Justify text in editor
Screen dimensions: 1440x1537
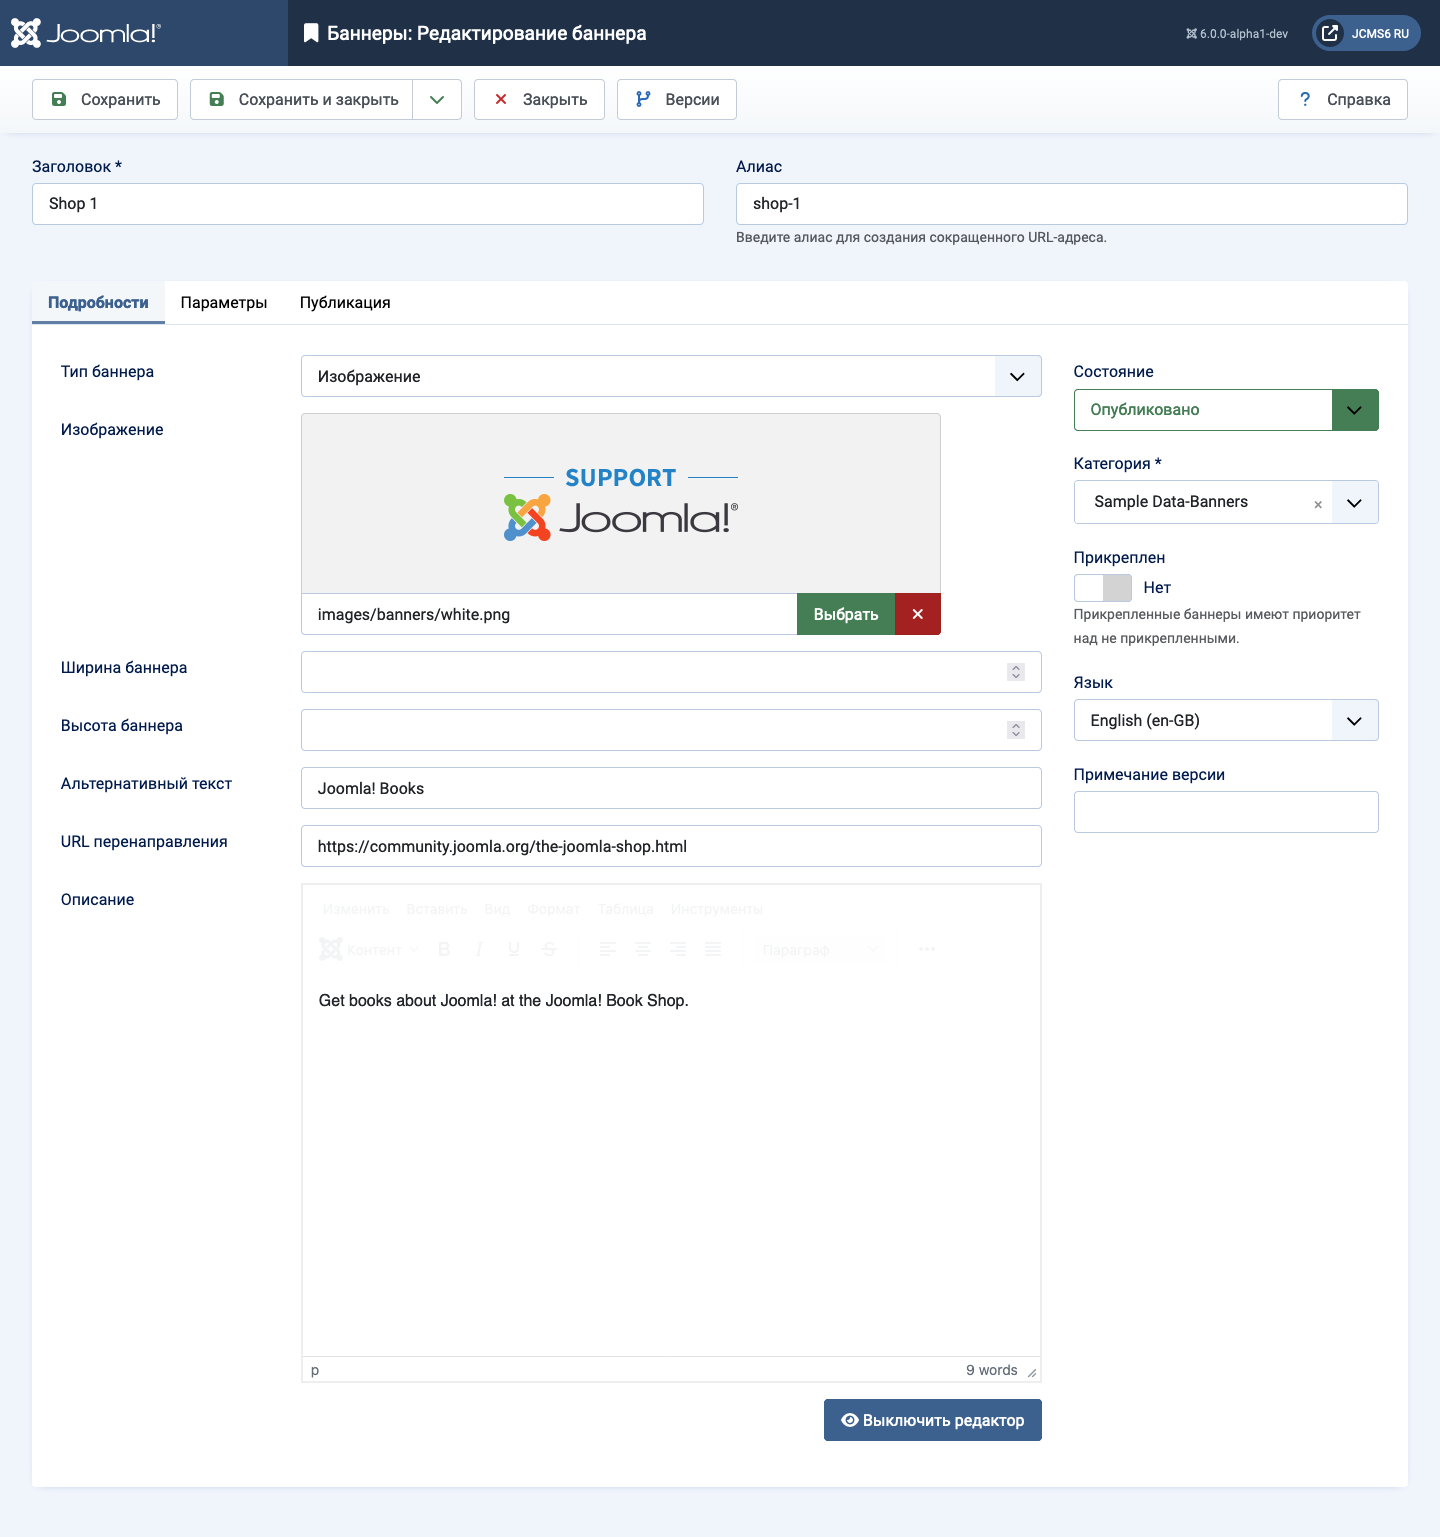[713, 949]
